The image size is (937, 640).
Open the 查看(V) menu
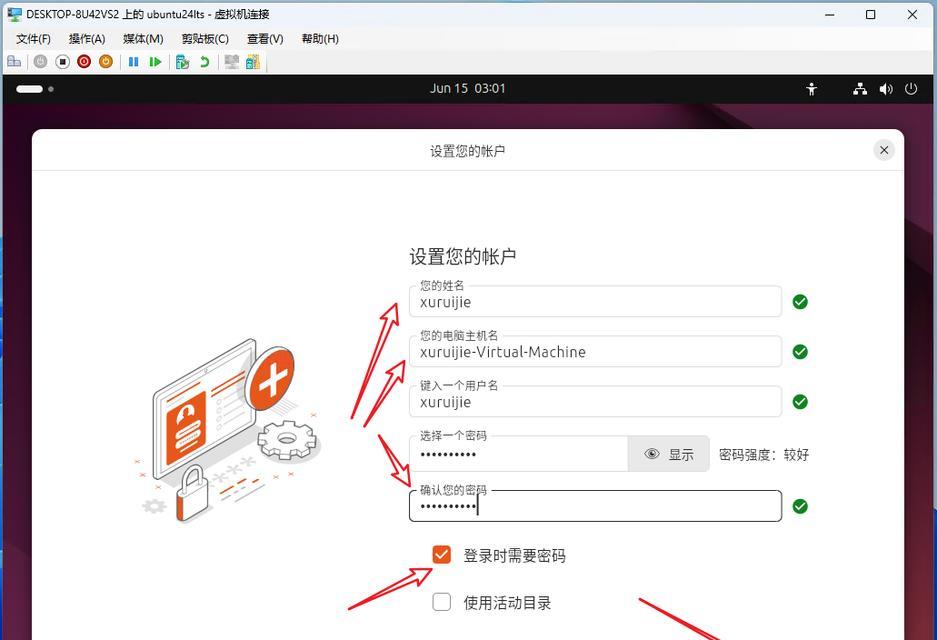pos(265,39)
